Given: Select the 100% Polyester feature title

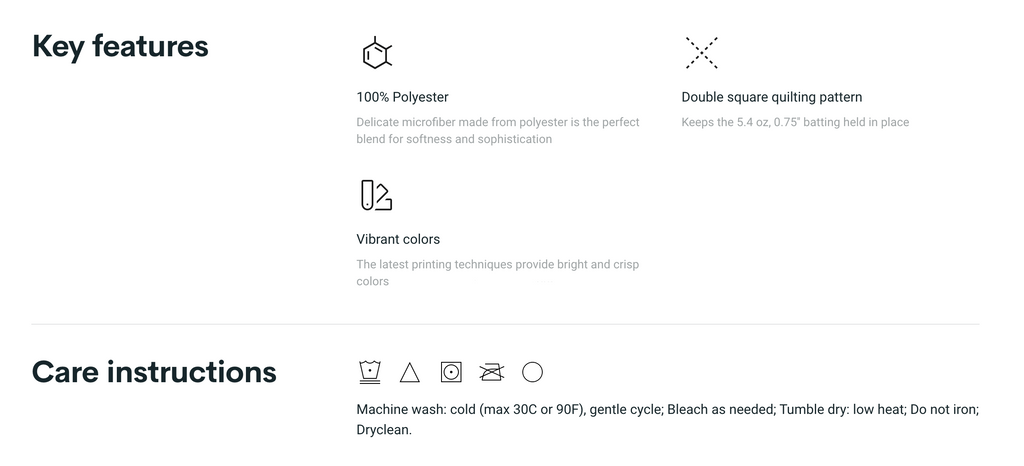Looking at the screenshot, I should point(402,97).
